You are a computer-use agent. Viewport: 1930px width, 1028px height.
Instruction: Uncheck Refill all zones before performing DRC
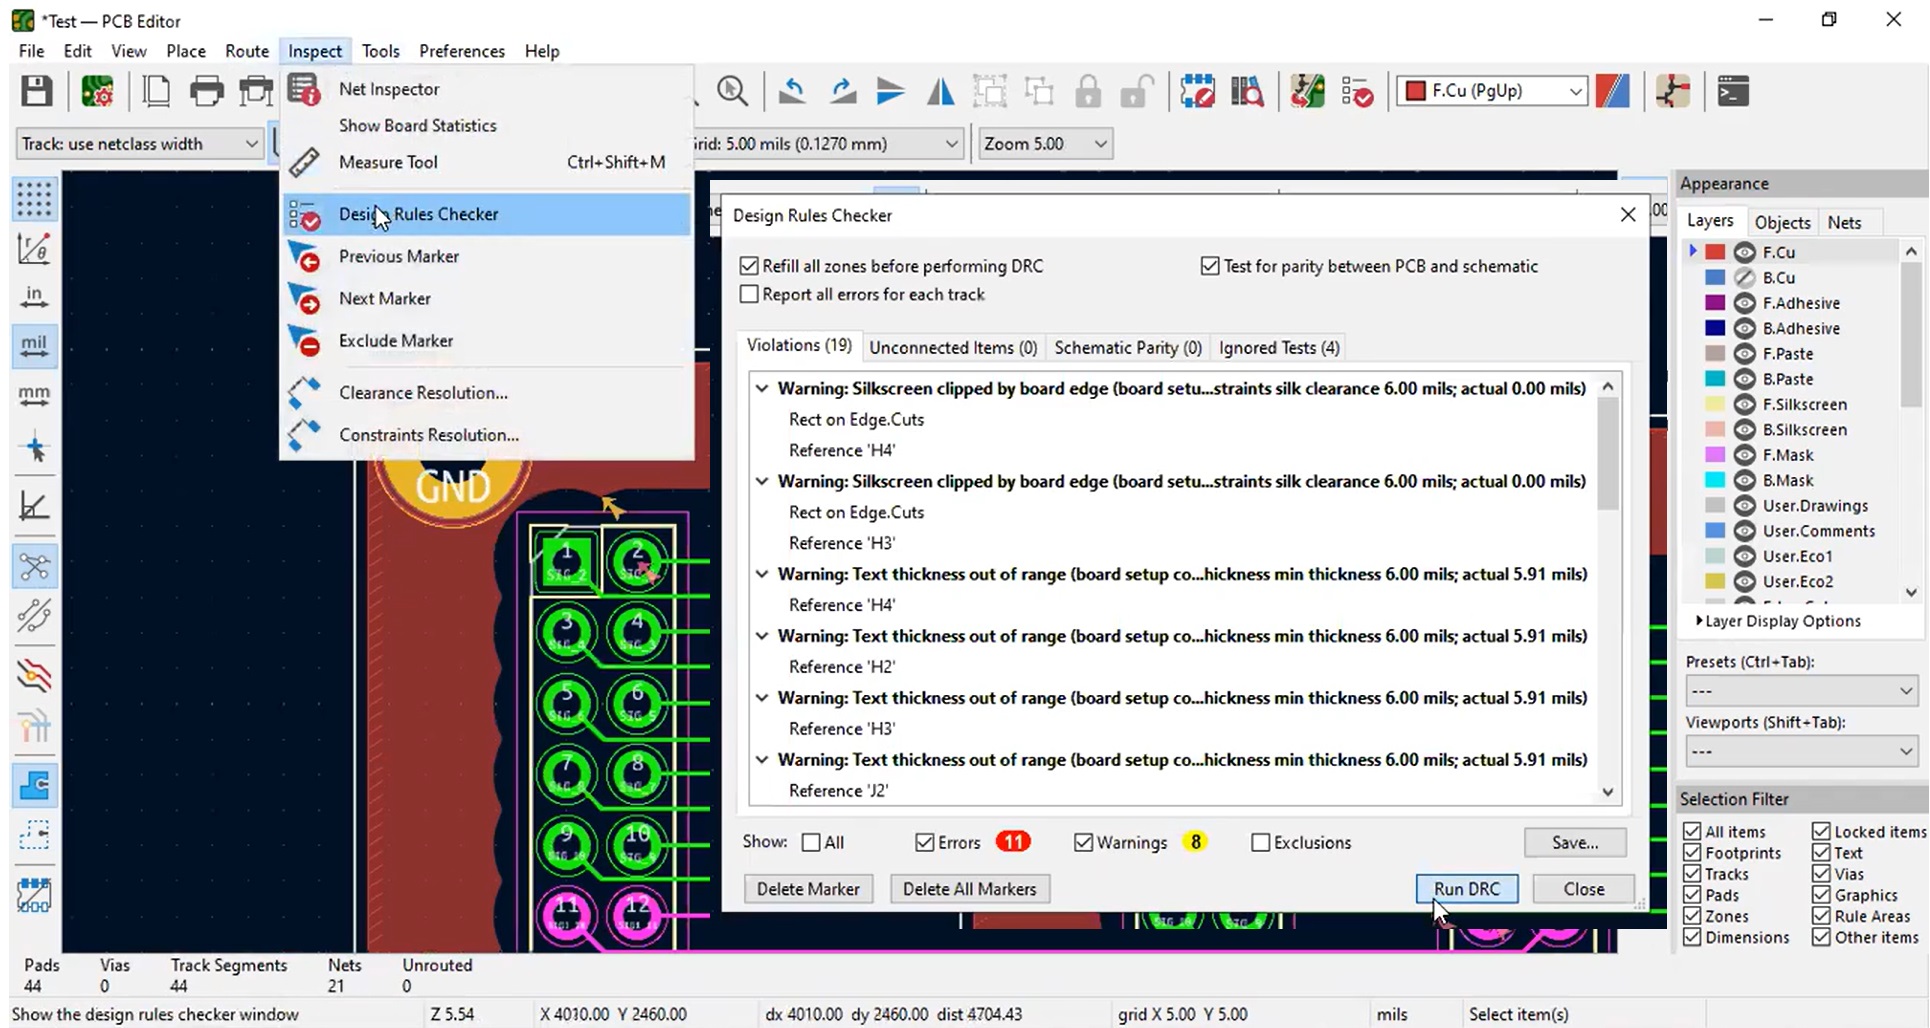click(x=749, y=265)
